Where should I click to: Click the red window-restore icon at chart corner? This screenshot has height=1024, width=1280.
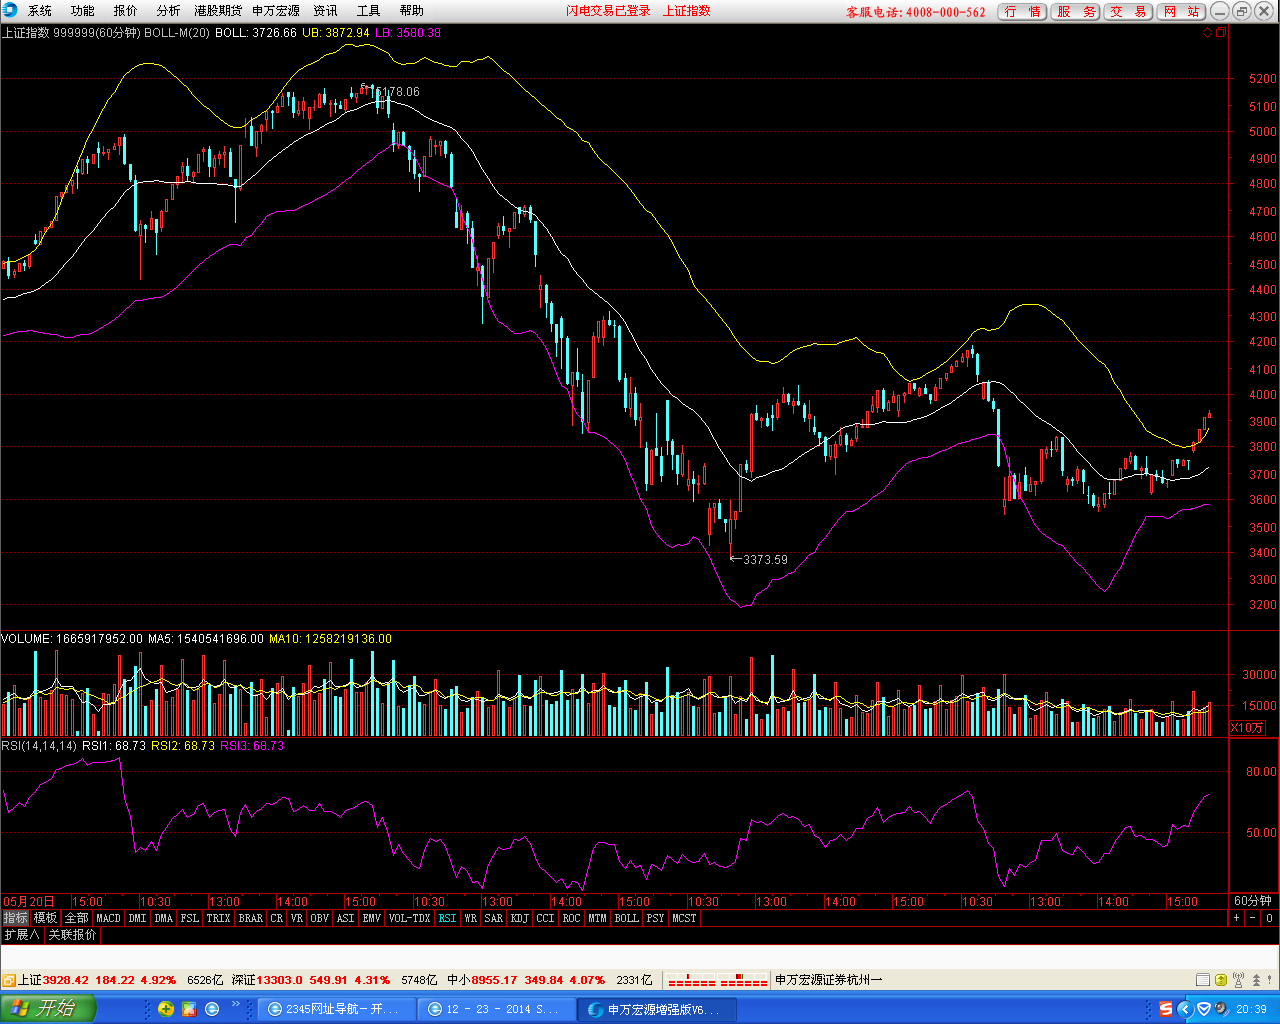pos(1220,33)
